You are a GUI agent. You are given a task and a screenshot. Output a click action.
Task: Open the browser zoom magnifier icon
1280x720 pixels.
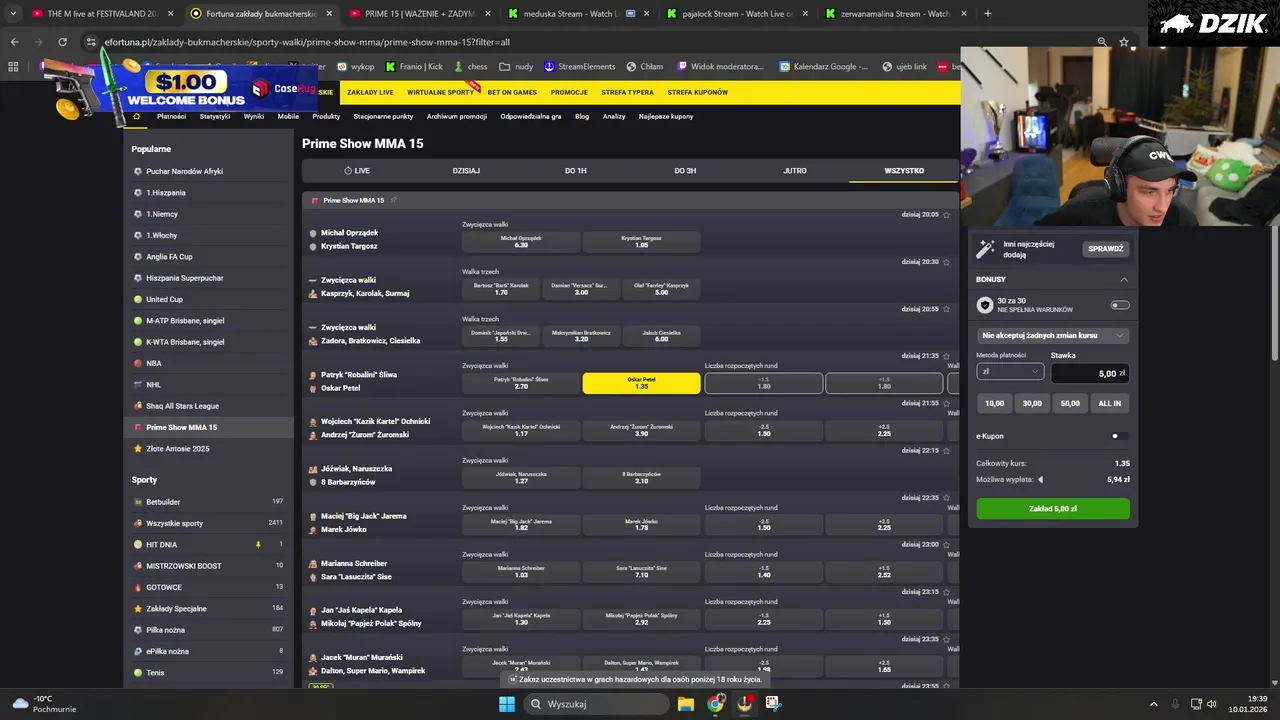point(1102,42)
